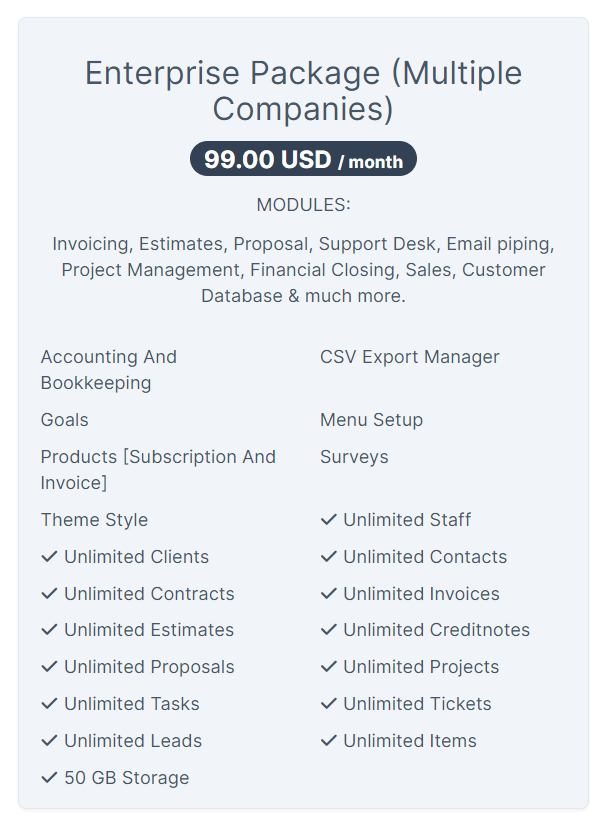Click the checkmark icon beside Unlimited Clients
610x830 pixels.
[49, 557]
